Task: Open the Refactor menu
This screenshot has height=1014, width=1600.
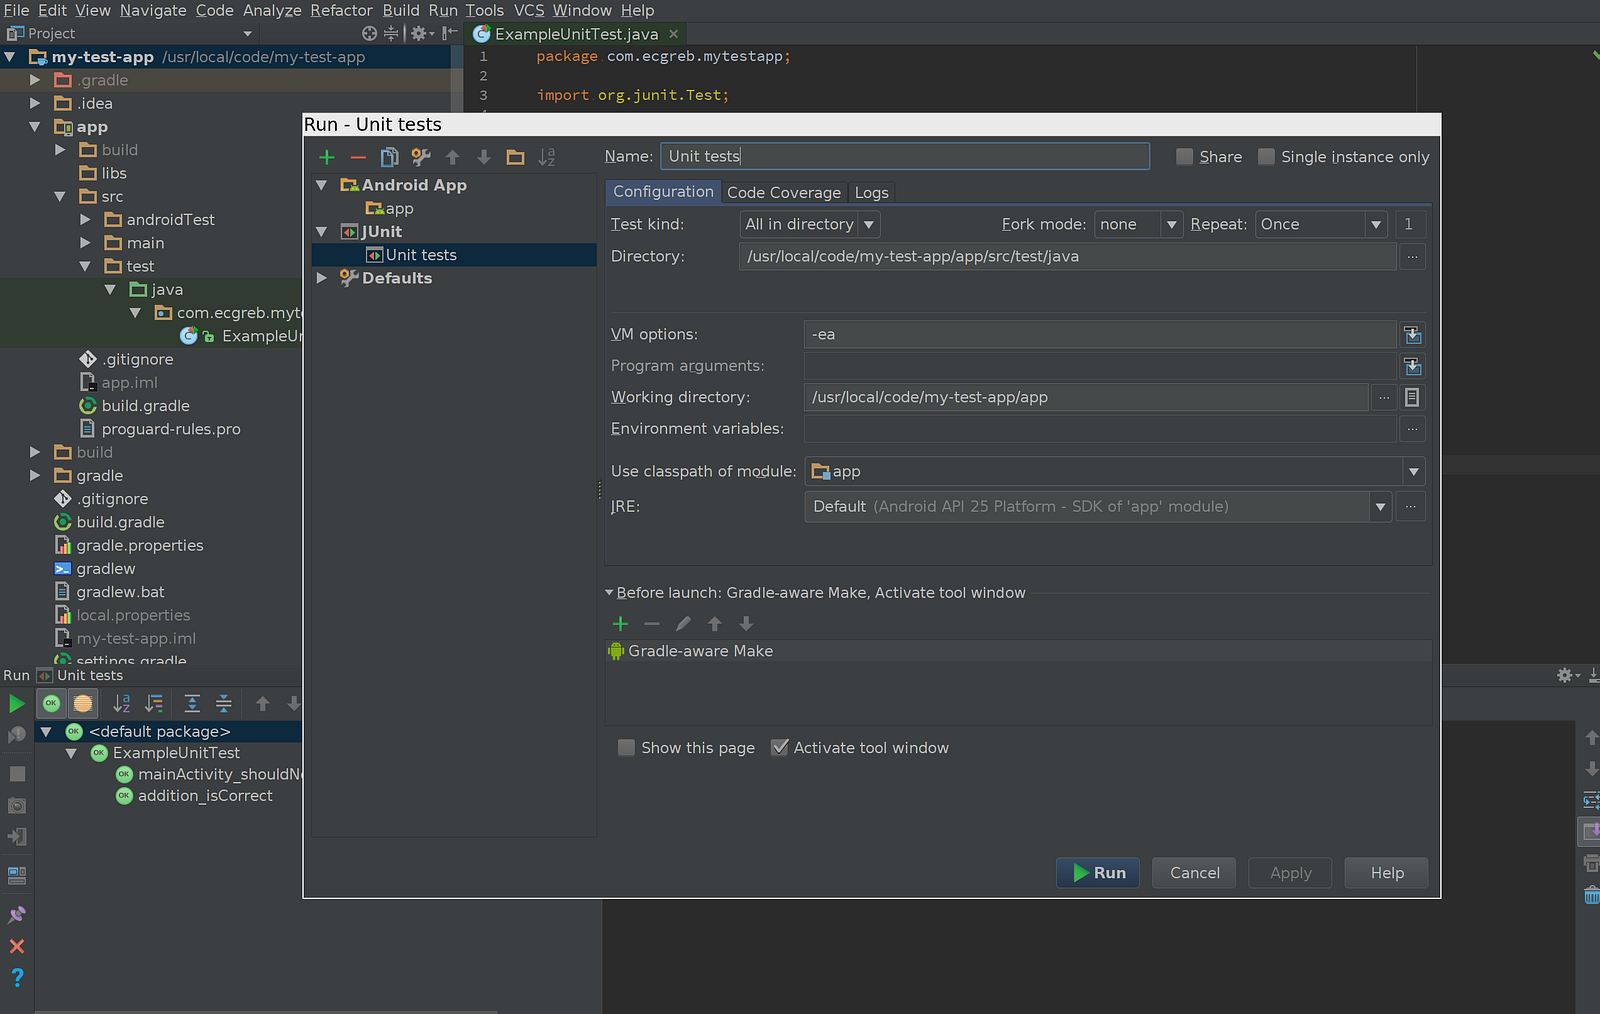Action: [341, 10]
